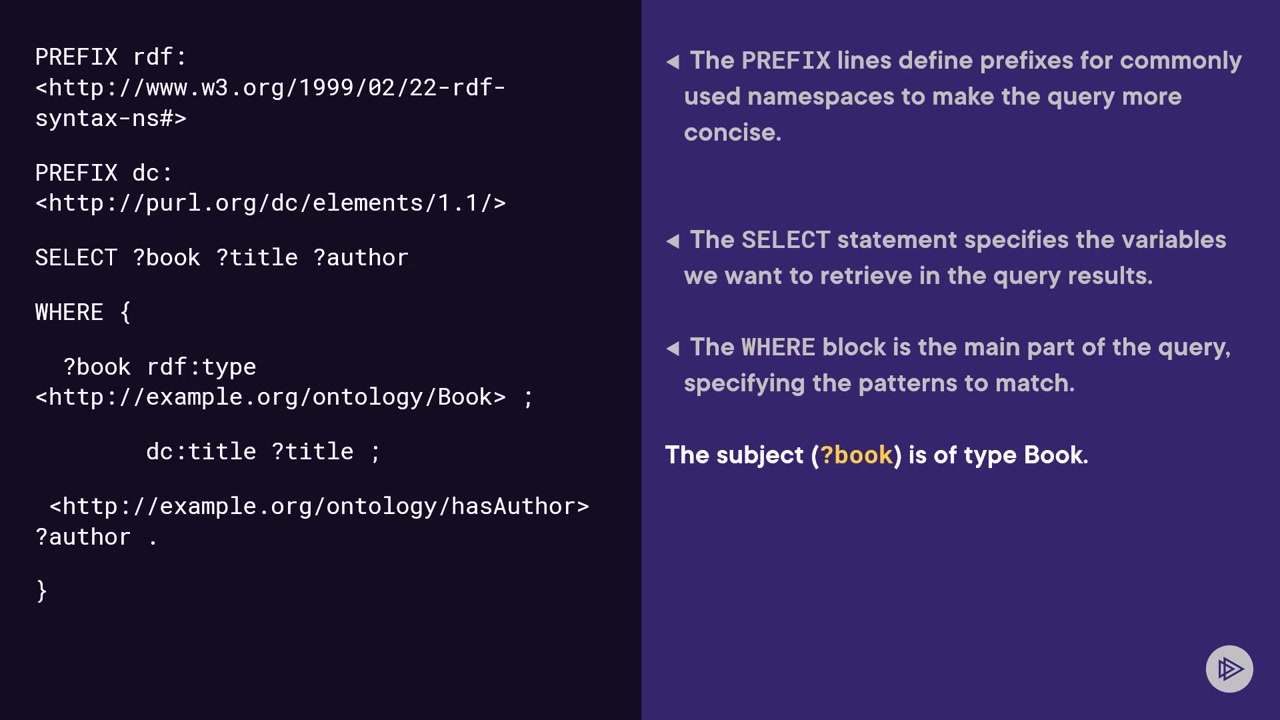This screenshot has height=720, width=1280.
Task: Click the SELECT ?book ?title ?author line
Action: (221, 257)
